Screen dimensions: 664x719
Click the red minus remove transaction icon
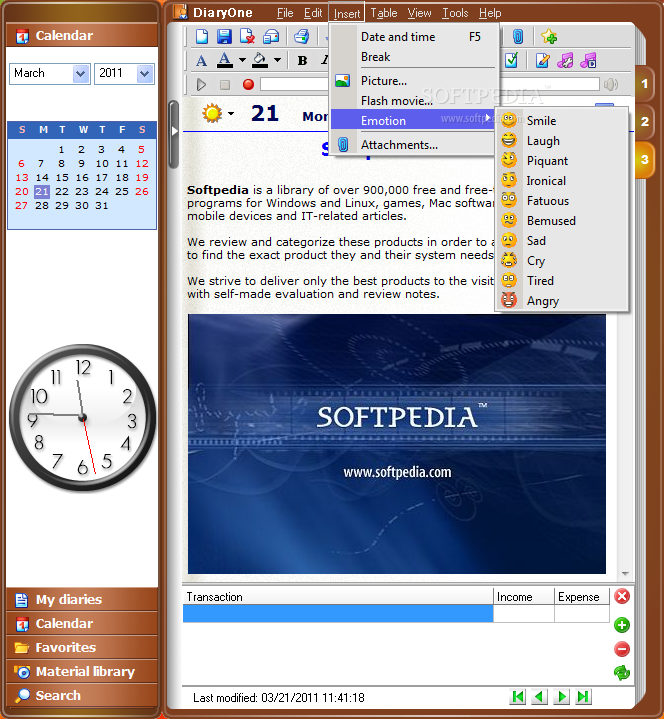622,649
